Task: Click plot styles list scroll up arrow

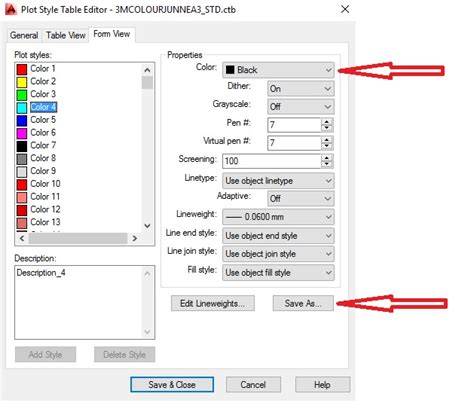Action: point(147,70)
